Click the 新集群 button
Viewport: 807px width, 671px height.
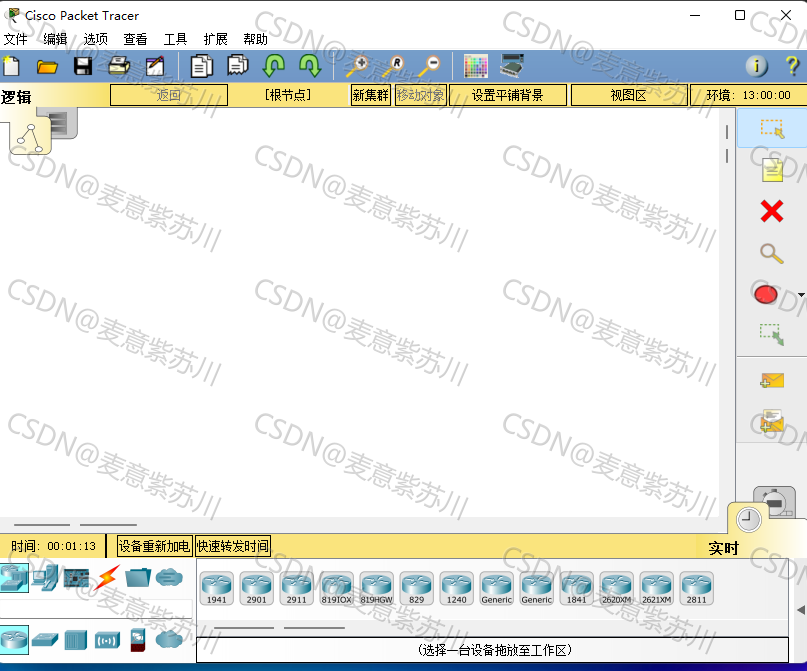click(x=371, y=95)
